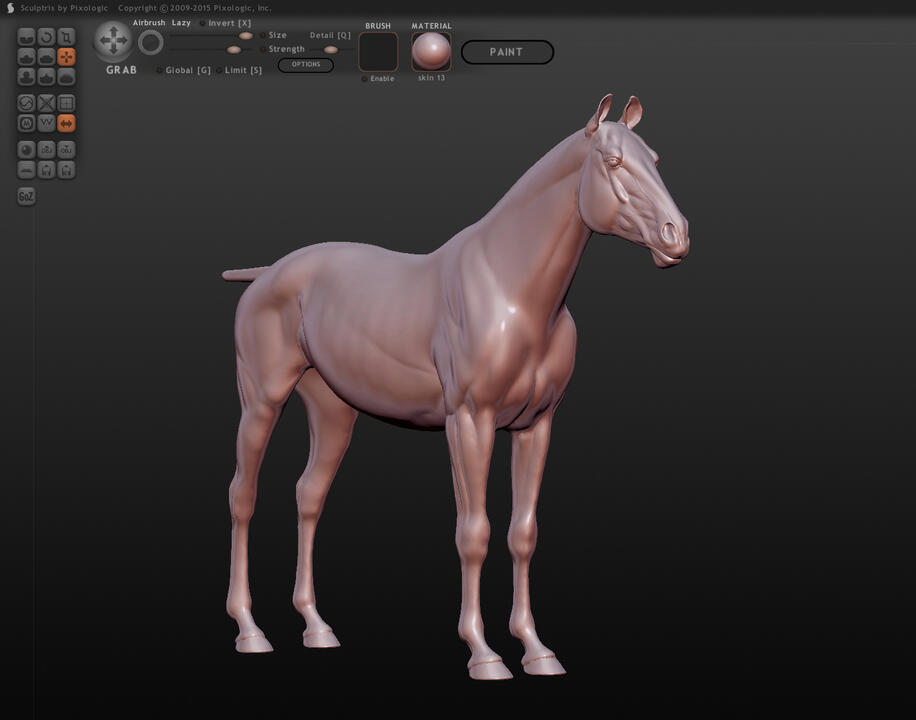916x720 pixels.
Task: Switch to PAINT mode
Action: pyautogui.click(x=506, y=52)
